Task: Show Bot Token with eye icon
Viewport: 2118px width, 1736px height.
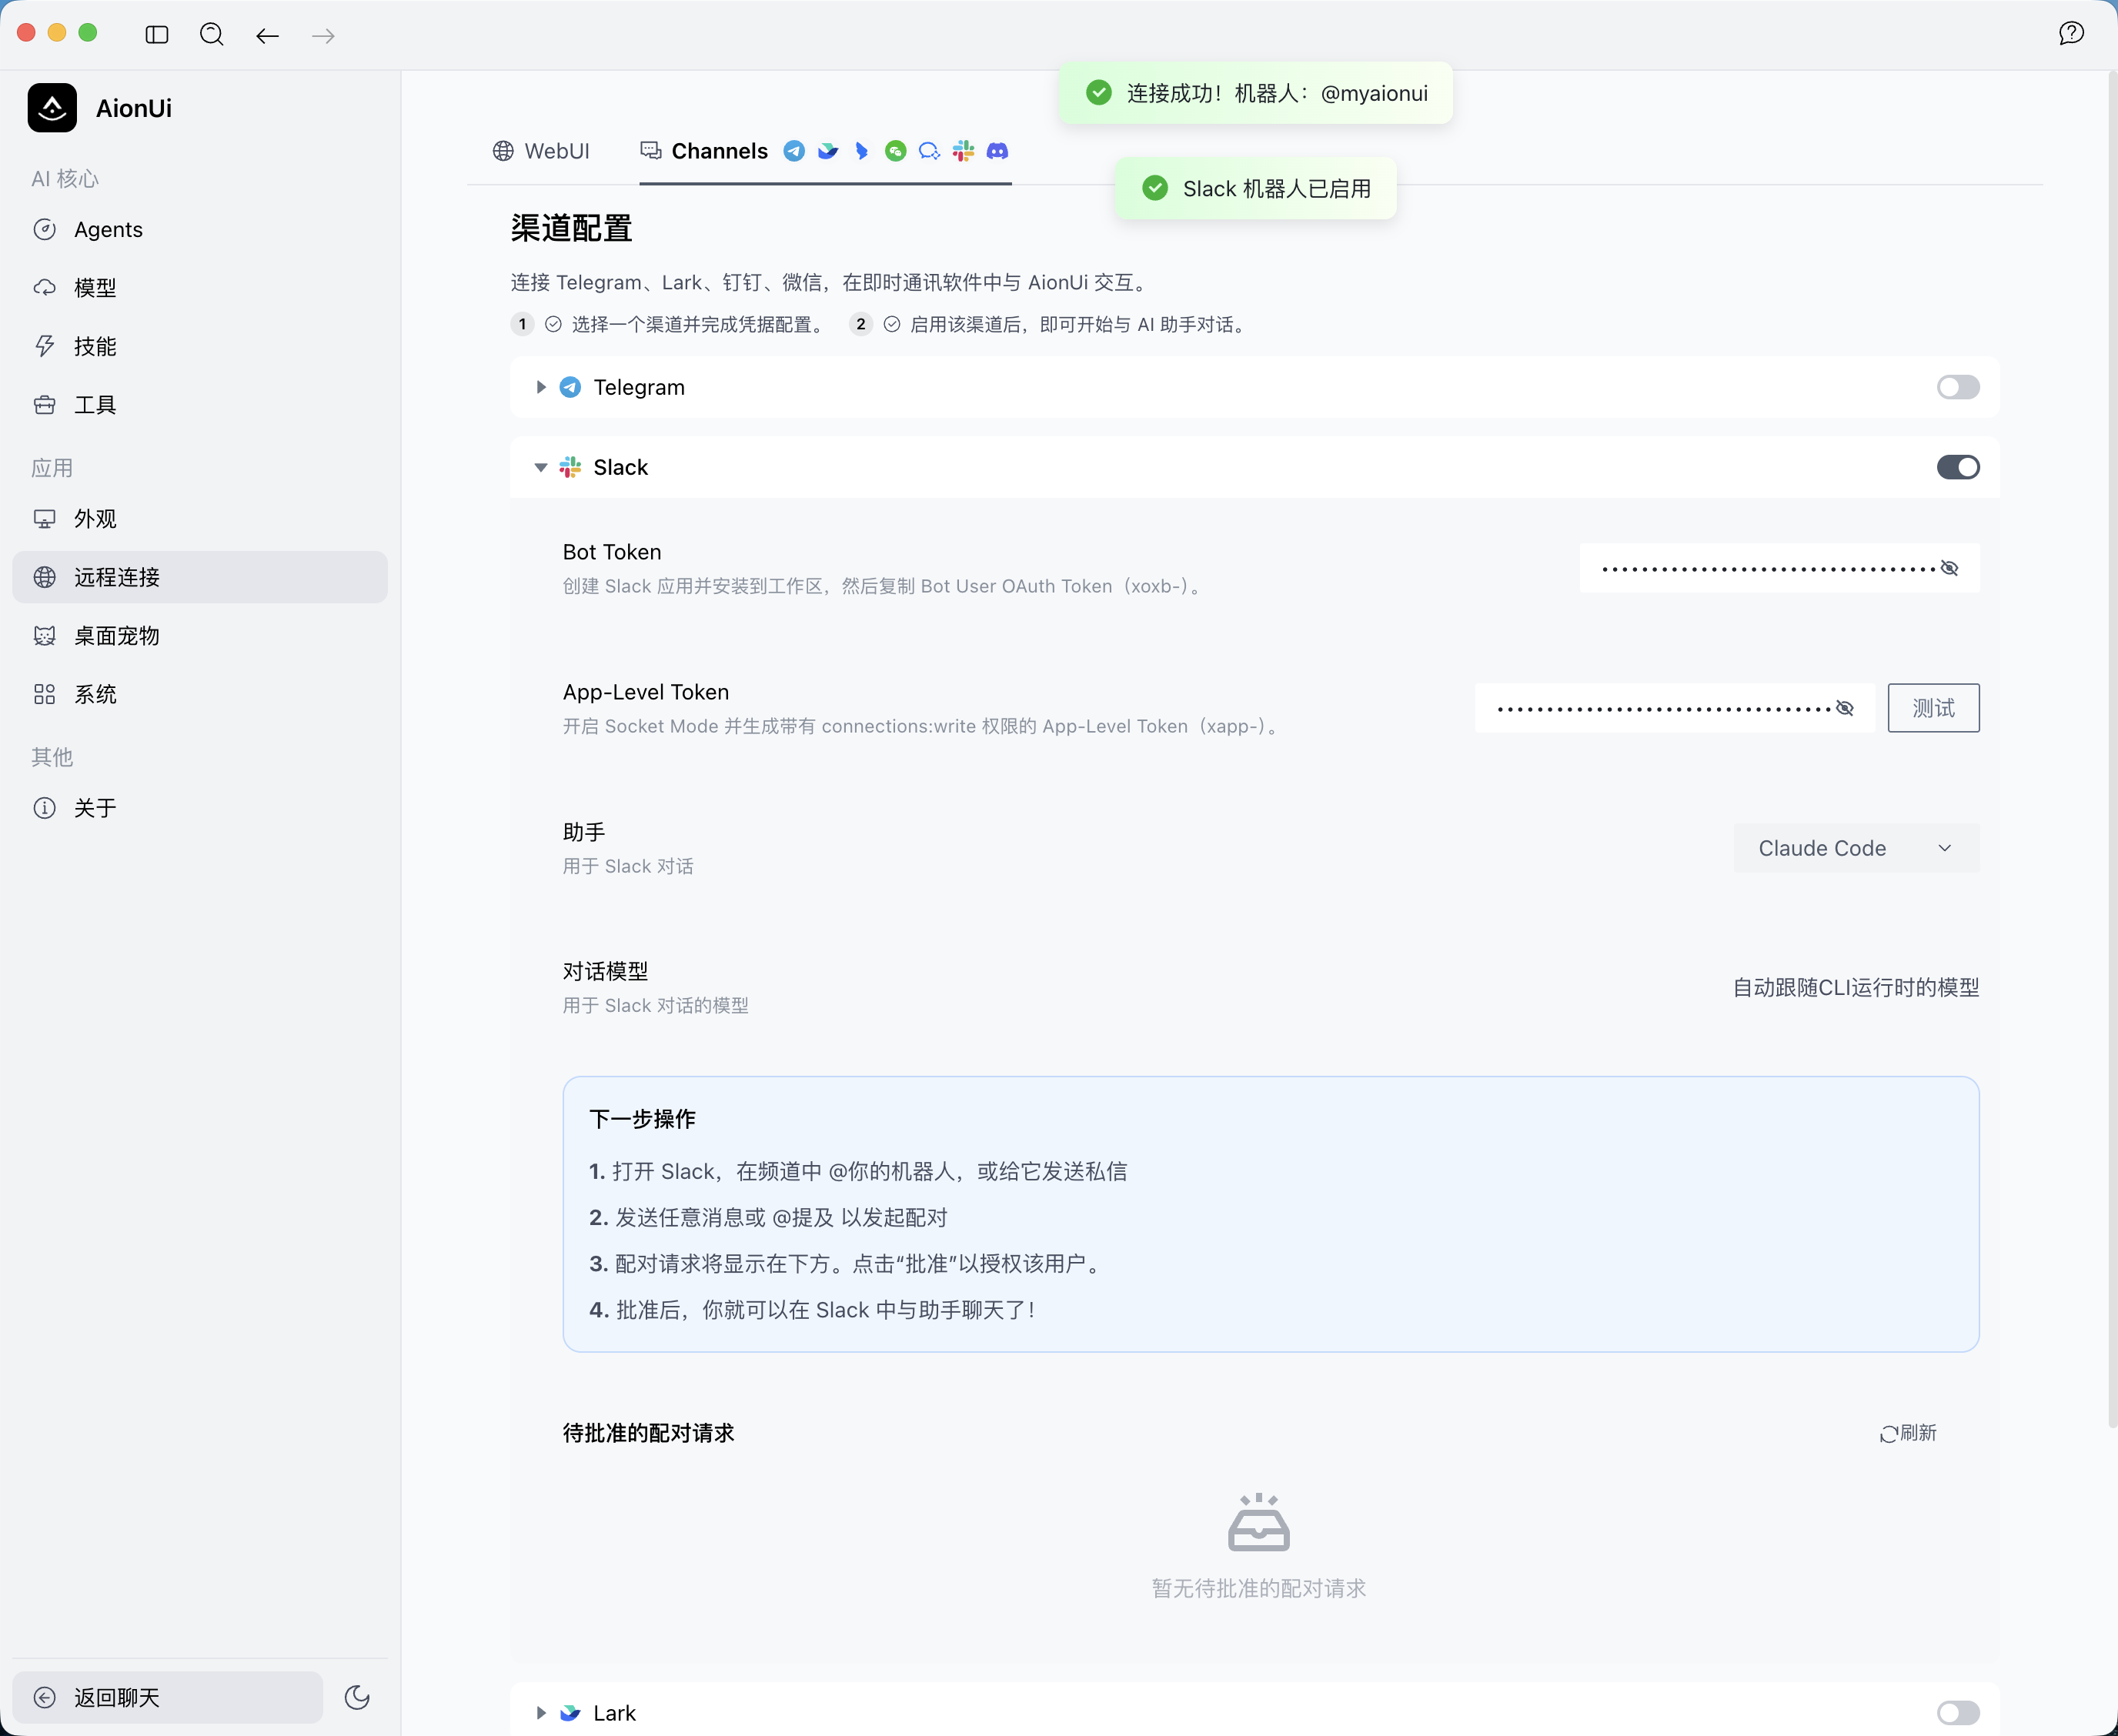Action: (x=1949, y=568)
